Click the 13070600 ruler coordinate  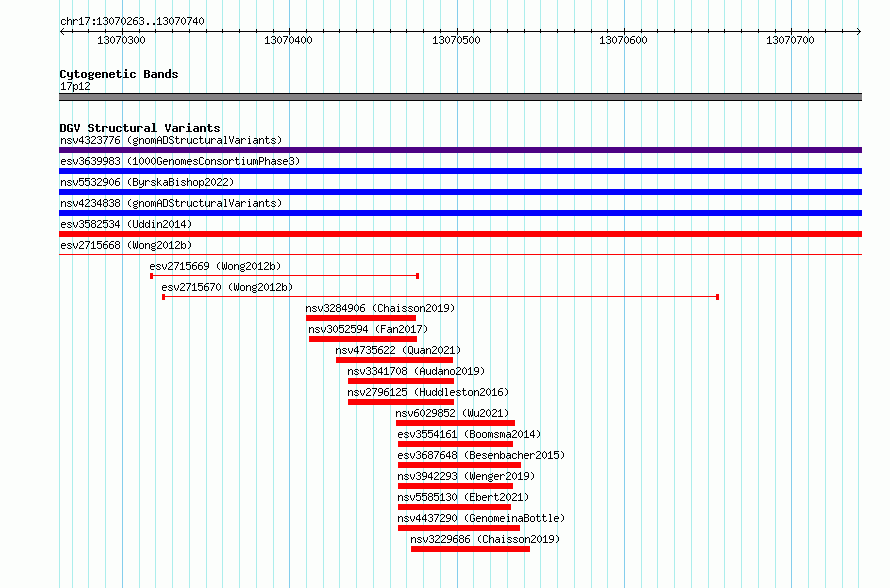623,40
